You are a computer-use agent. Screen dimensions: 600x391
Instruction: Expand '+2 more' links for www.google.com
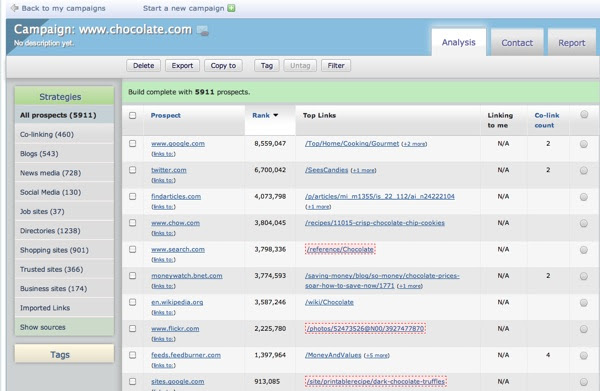(x=414, y=144)
